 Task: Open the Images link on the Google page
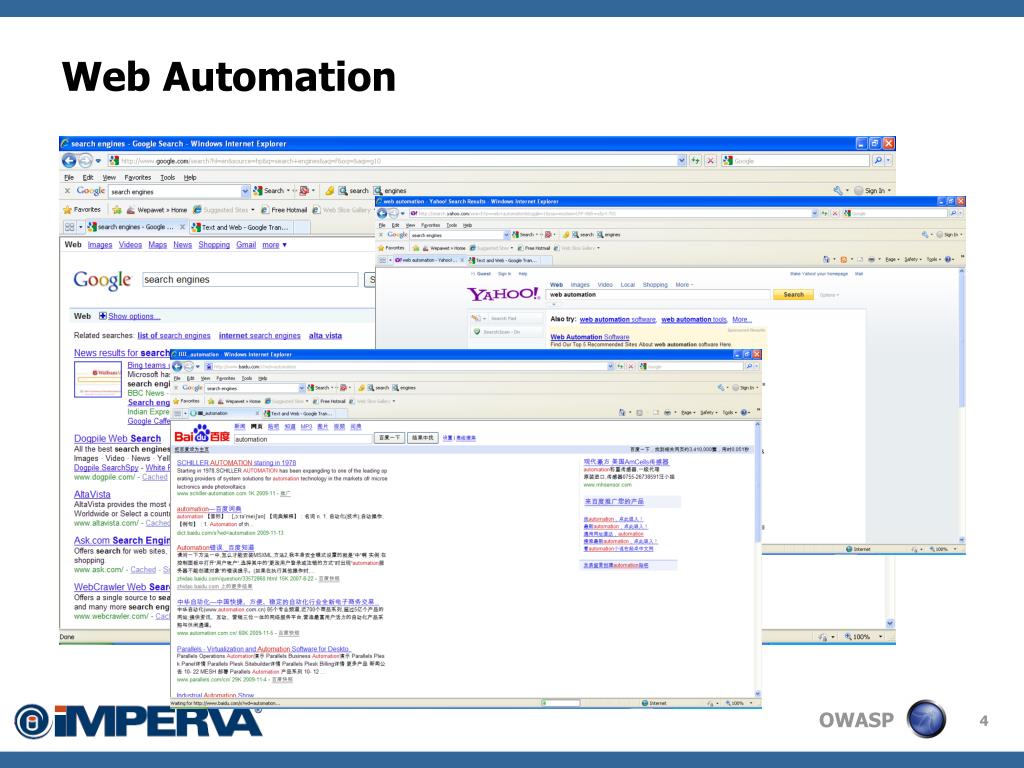point(100,245)
